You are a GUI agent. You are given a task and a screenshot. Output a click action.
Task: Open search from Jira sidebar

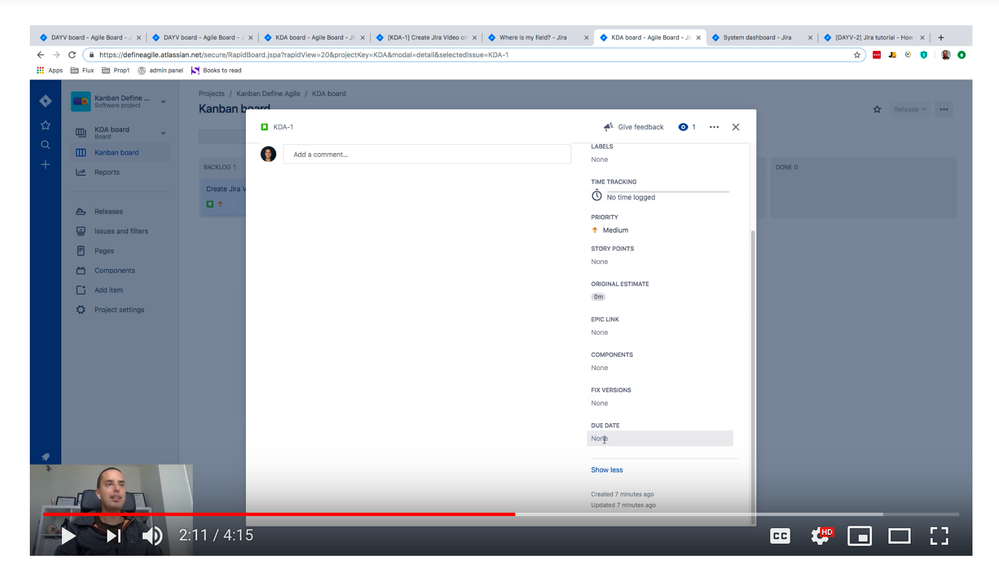(x=45, y=145)
